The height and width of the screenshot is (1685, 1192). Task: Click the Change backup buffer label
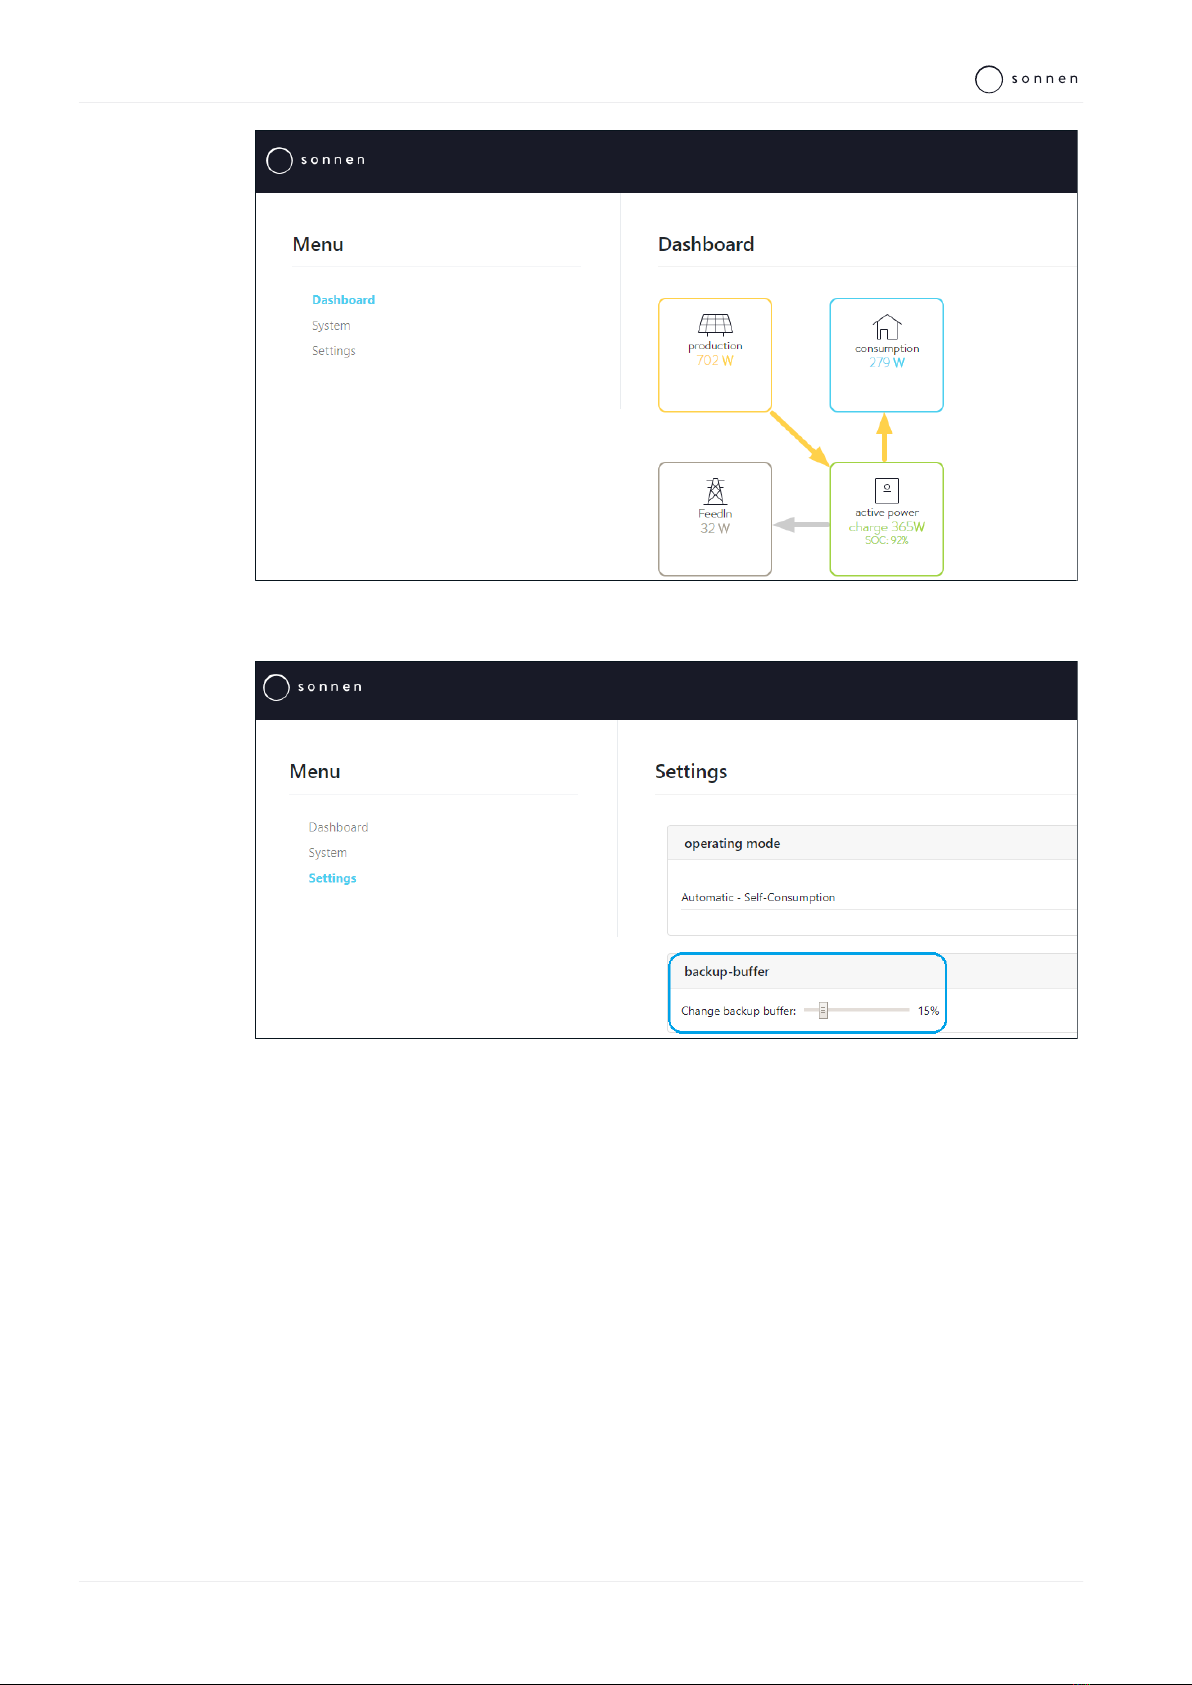coord(738,1011)
